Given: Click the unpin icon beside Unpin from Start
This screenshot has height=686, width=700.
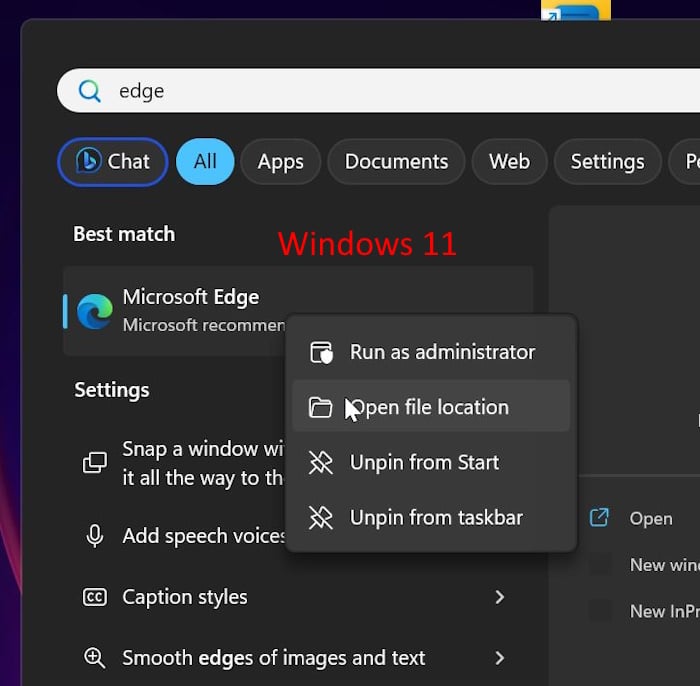Looking at the screenshot, I should 321,462.
